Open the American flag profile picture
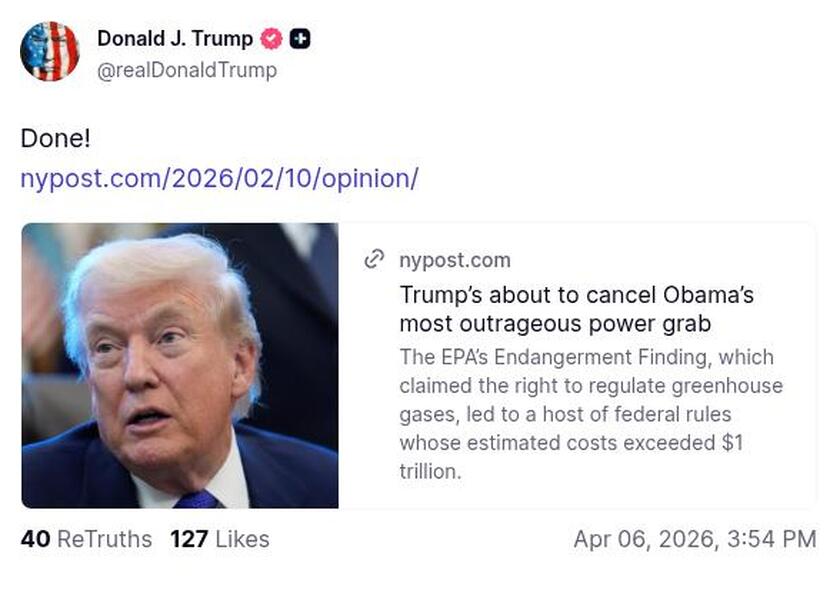This screenshot has width=840, height=590. tap(50, 50)
